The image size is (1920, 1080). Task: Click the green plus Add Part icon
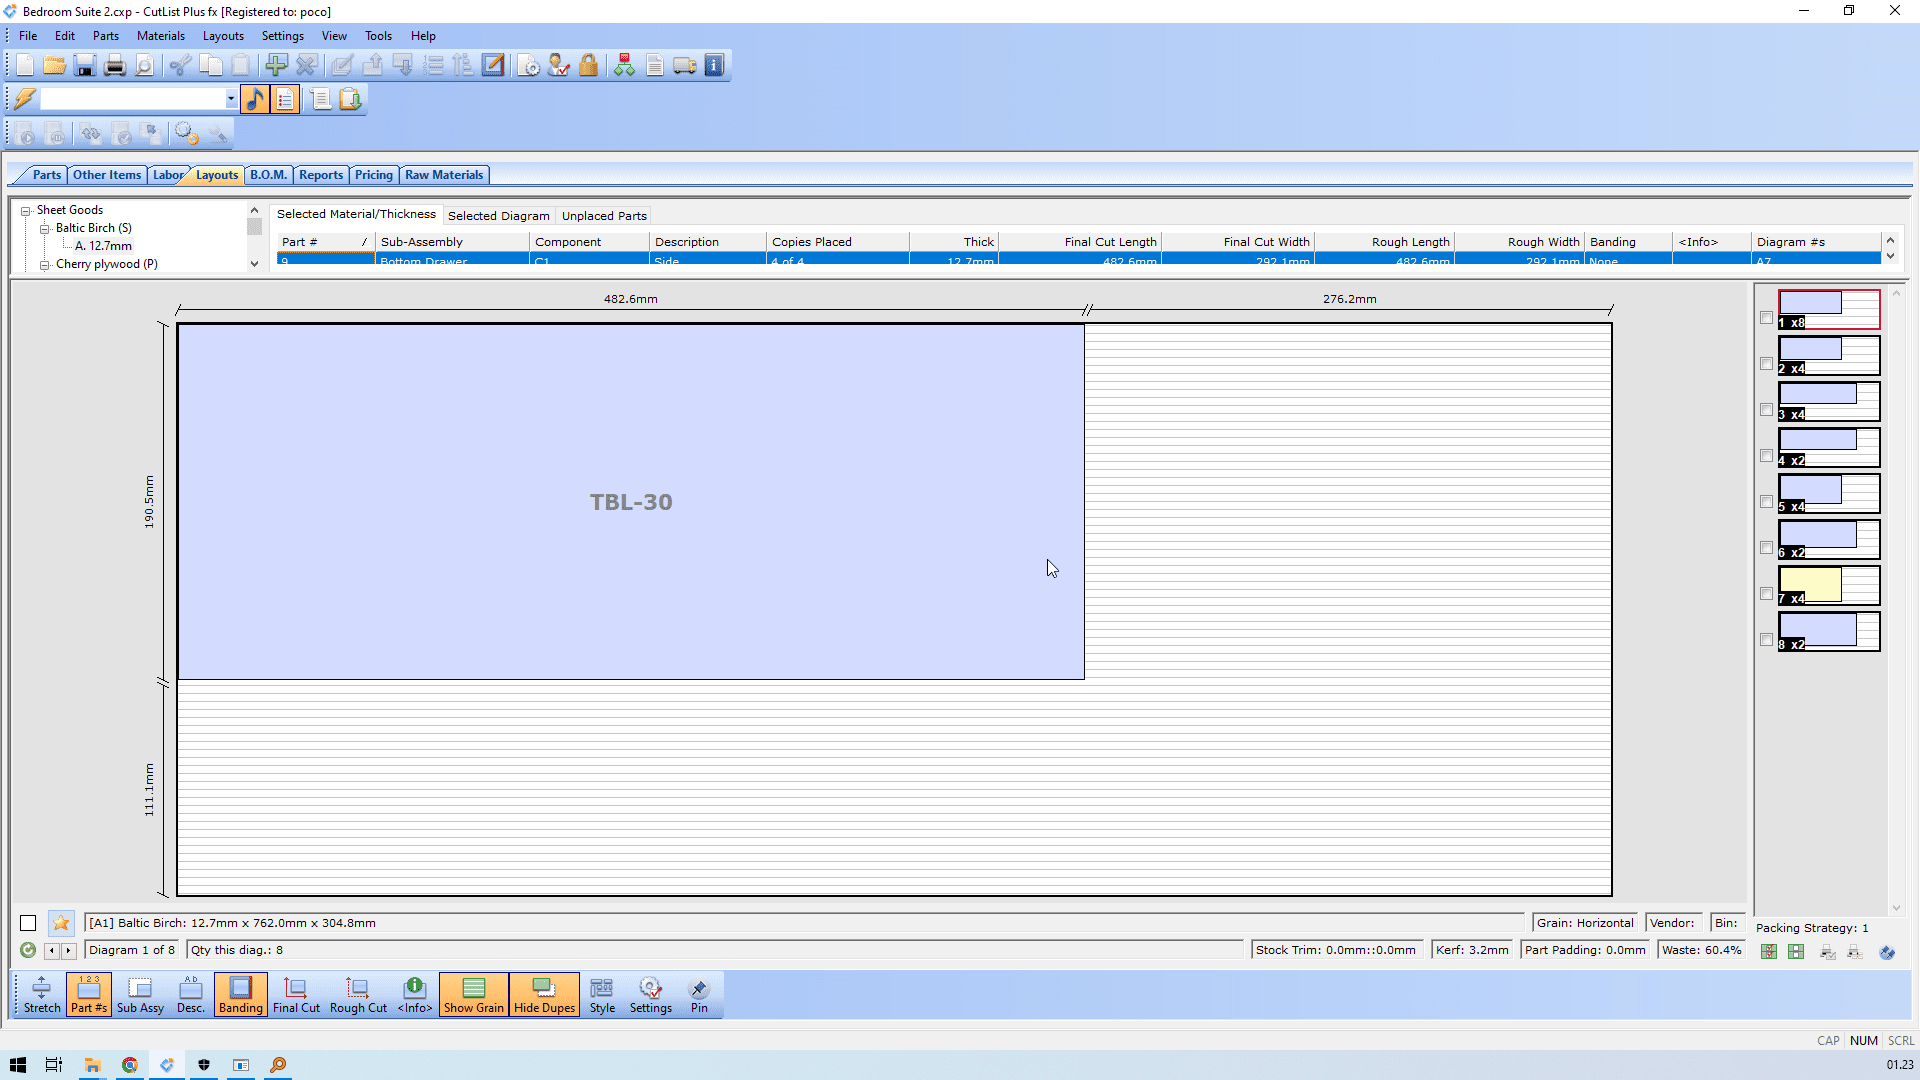pyautogui.click(x=276, y=66)
